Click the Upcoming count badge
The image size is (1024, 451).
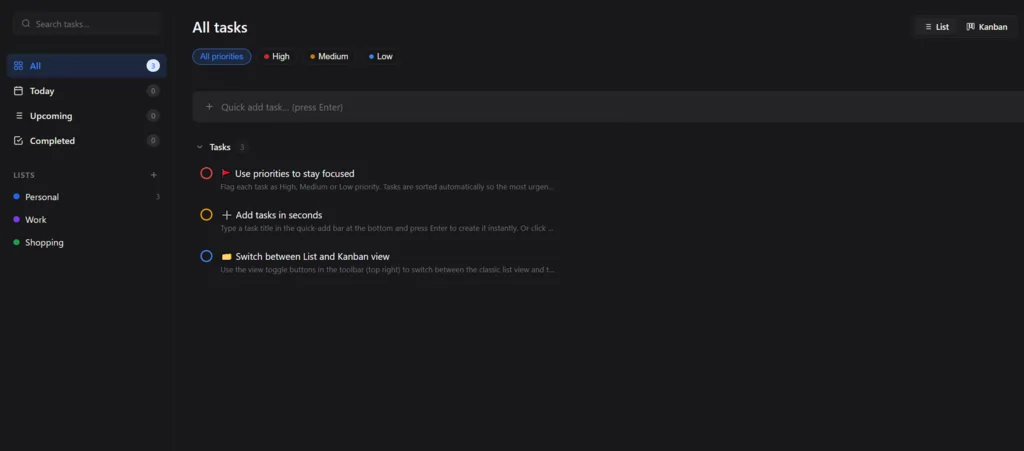coord(153,116)
